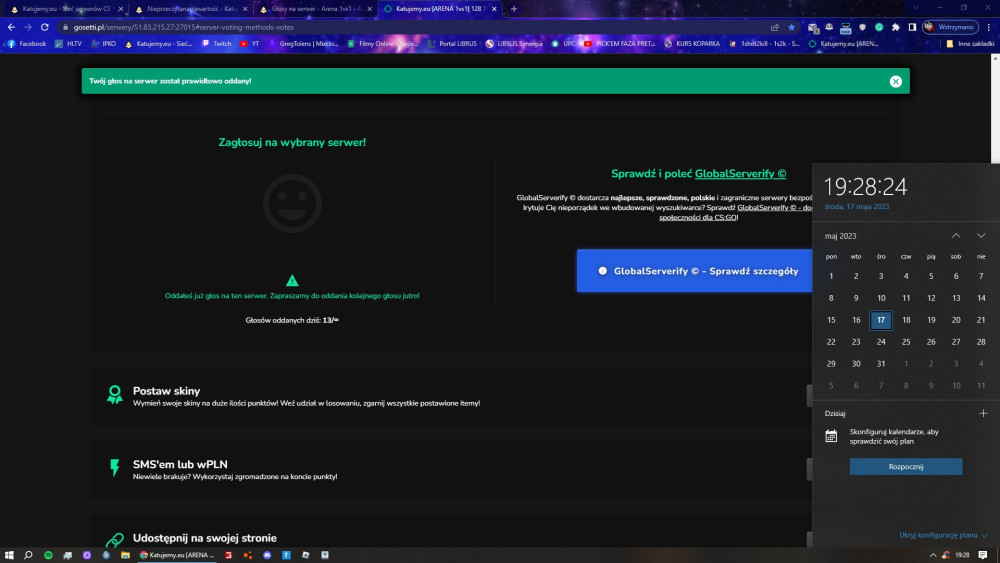Dismiss the green vote success notification

coord(895,81)
